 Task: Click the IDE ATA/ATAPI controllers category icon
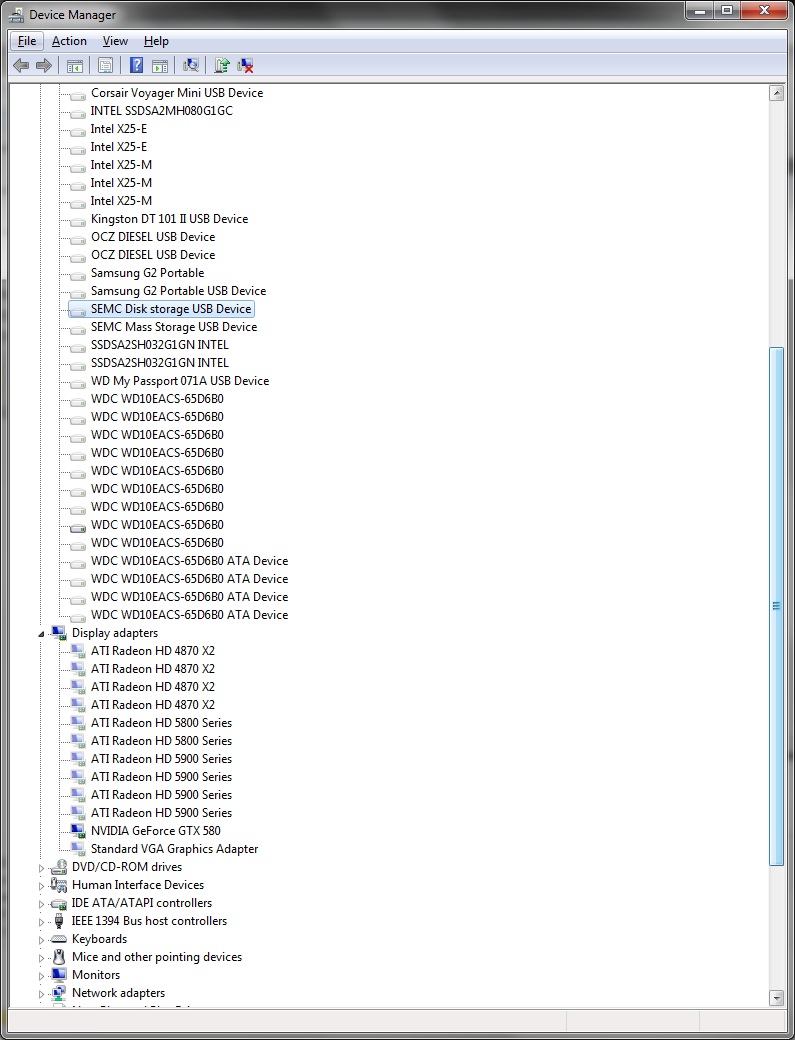[59, 903]
